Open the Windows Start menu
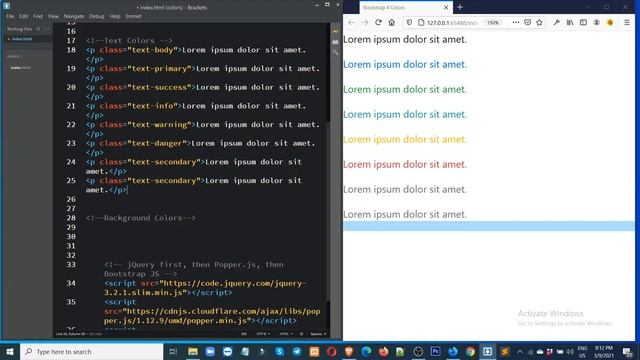This screenshot has width=640, height=360. [x=10, y=351]
